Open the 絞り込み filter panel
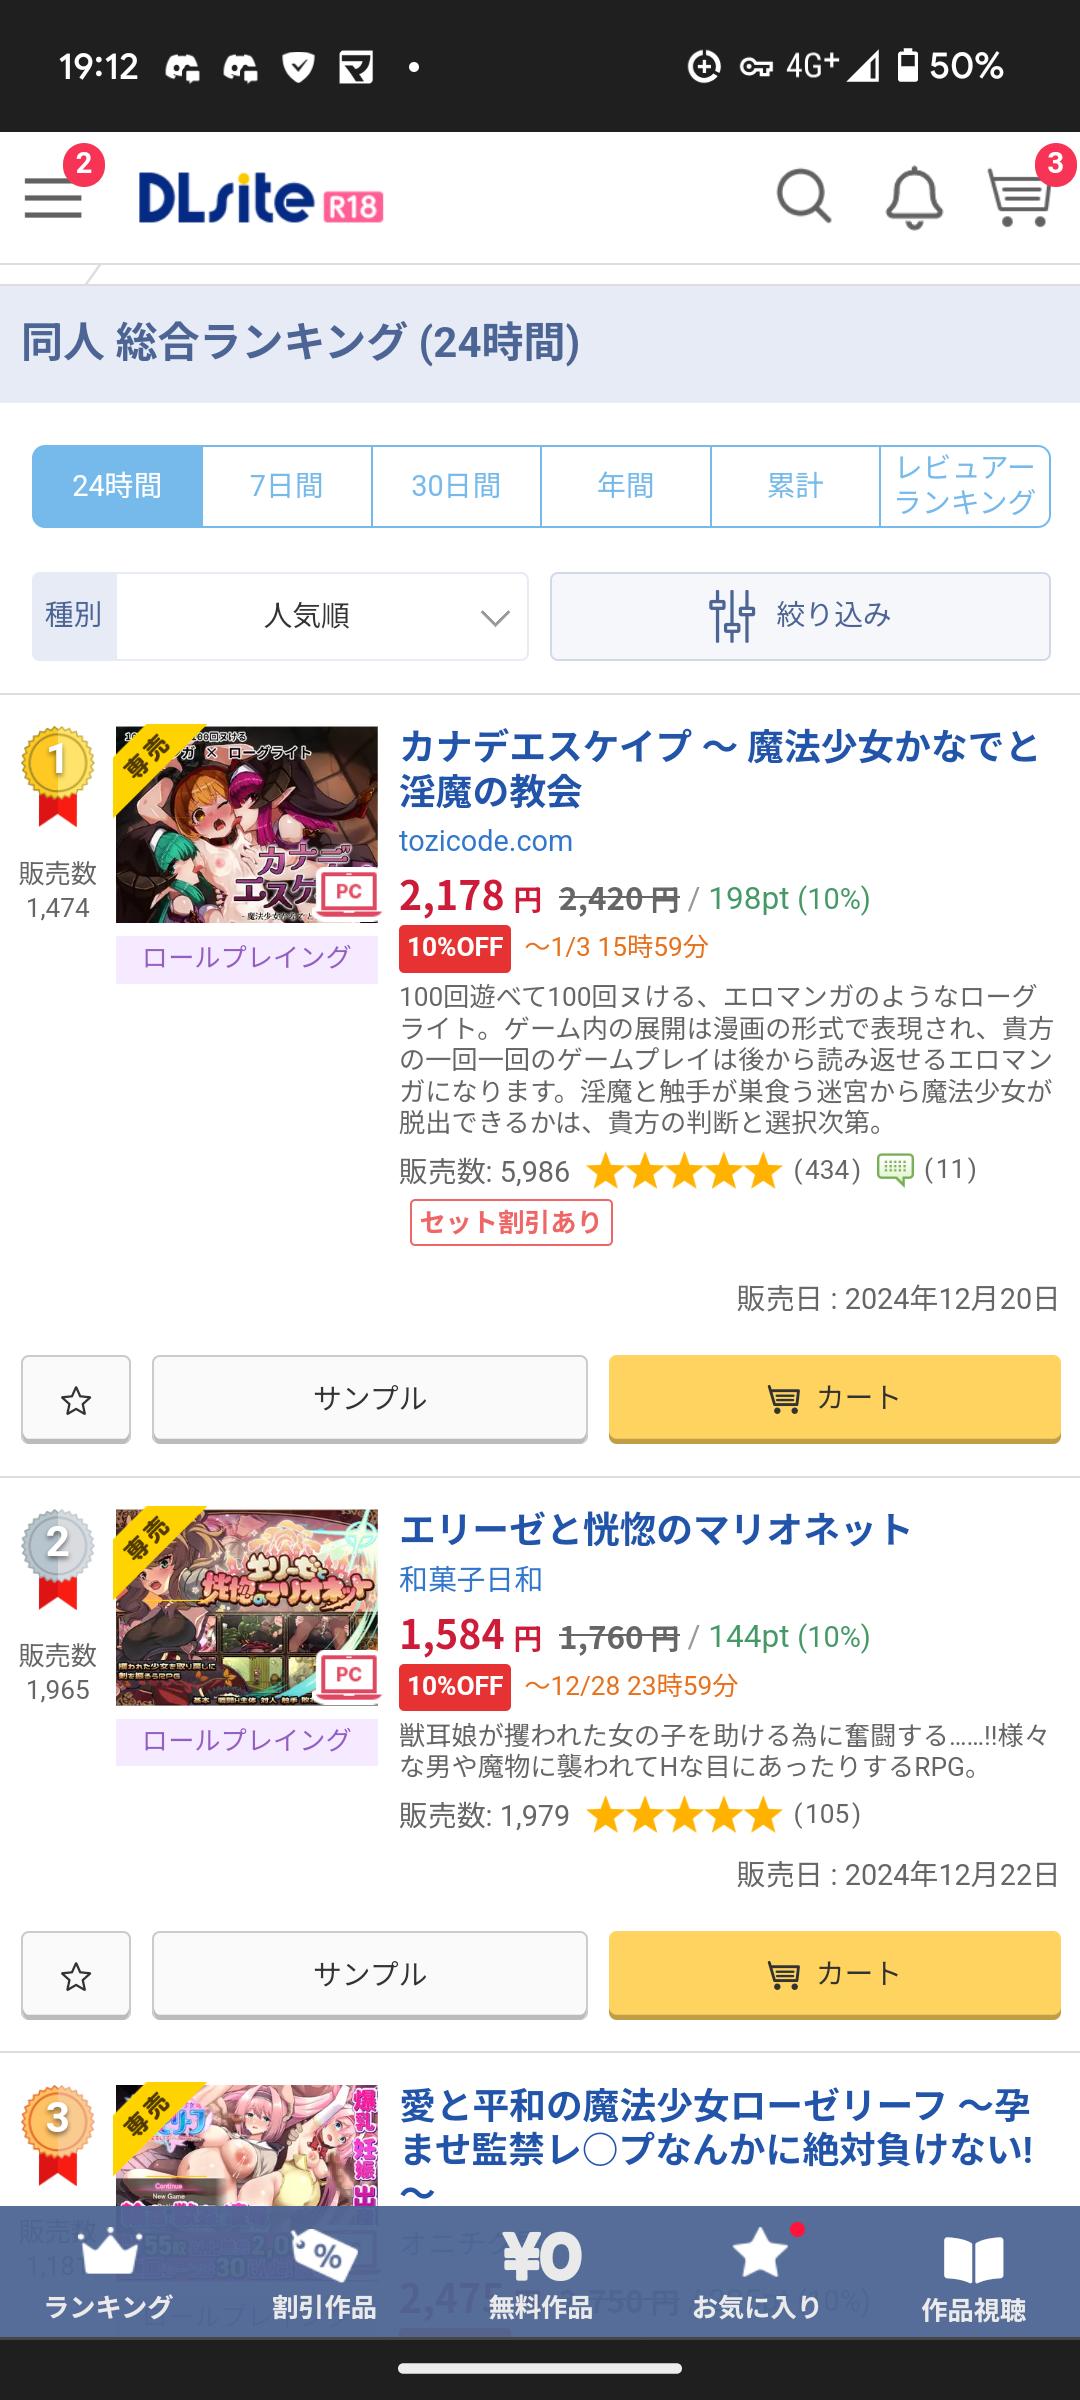This screenshot has height=2400, width=1080. click(800, 616)
